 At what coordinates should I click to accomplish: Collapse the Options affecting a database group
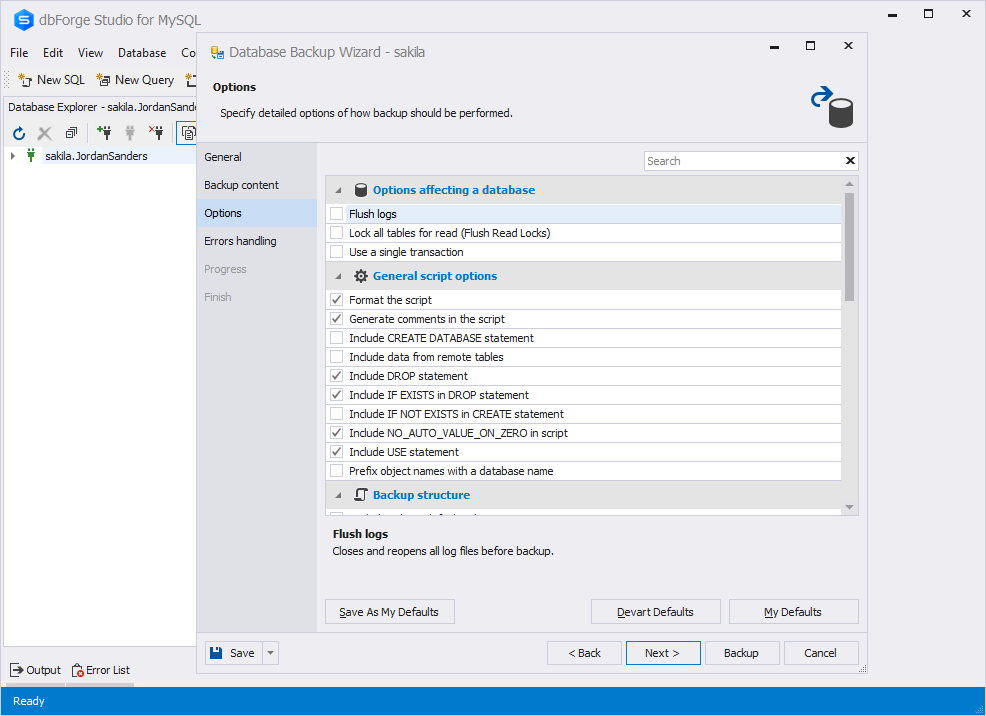click(338, 190)
